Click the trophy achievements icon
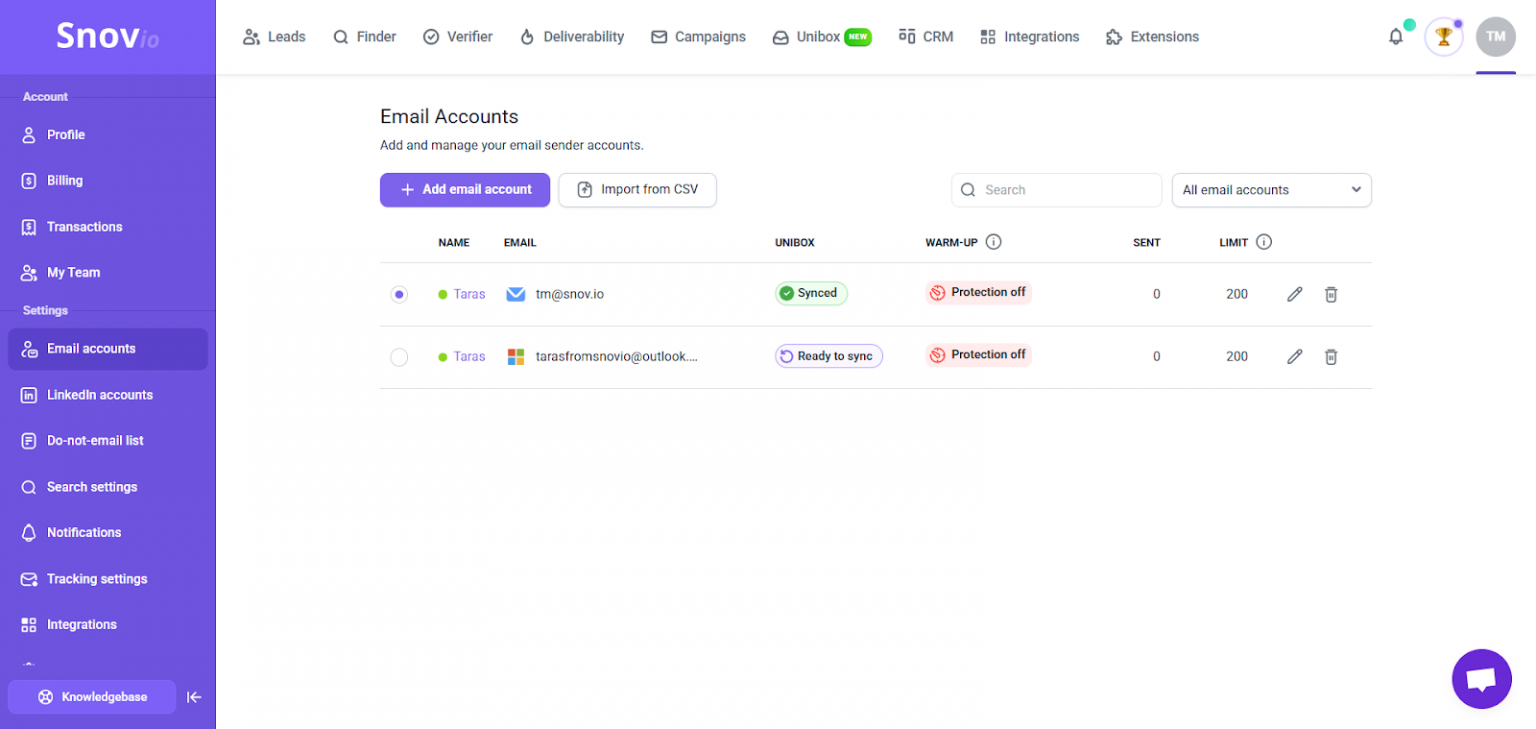Image resolution: width=1536 pixels, height=729 pixels. [1443, 37]
